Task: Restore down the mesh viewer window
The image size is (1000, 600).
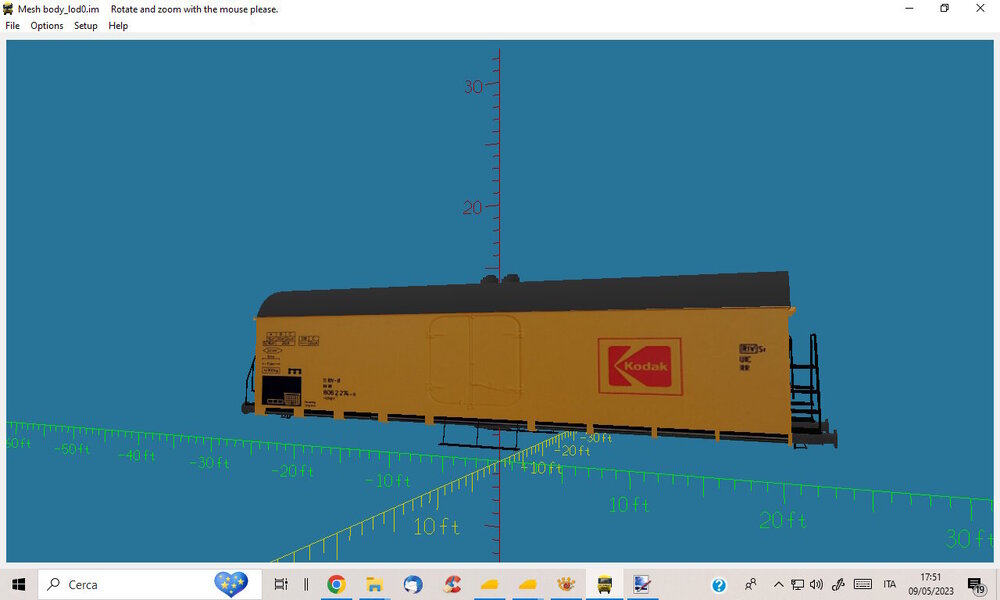Action: (x=945, y=8)
